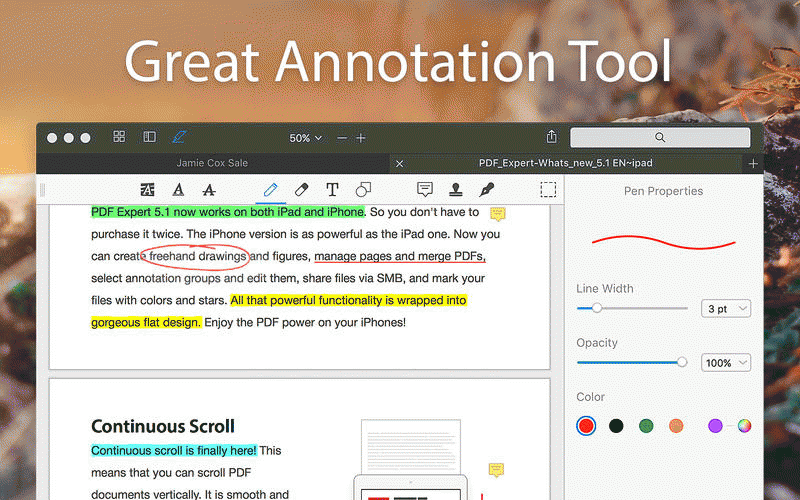Open the 3 pt line width dropdown
This screenshot has height=500, width=800.
point(726,309)
